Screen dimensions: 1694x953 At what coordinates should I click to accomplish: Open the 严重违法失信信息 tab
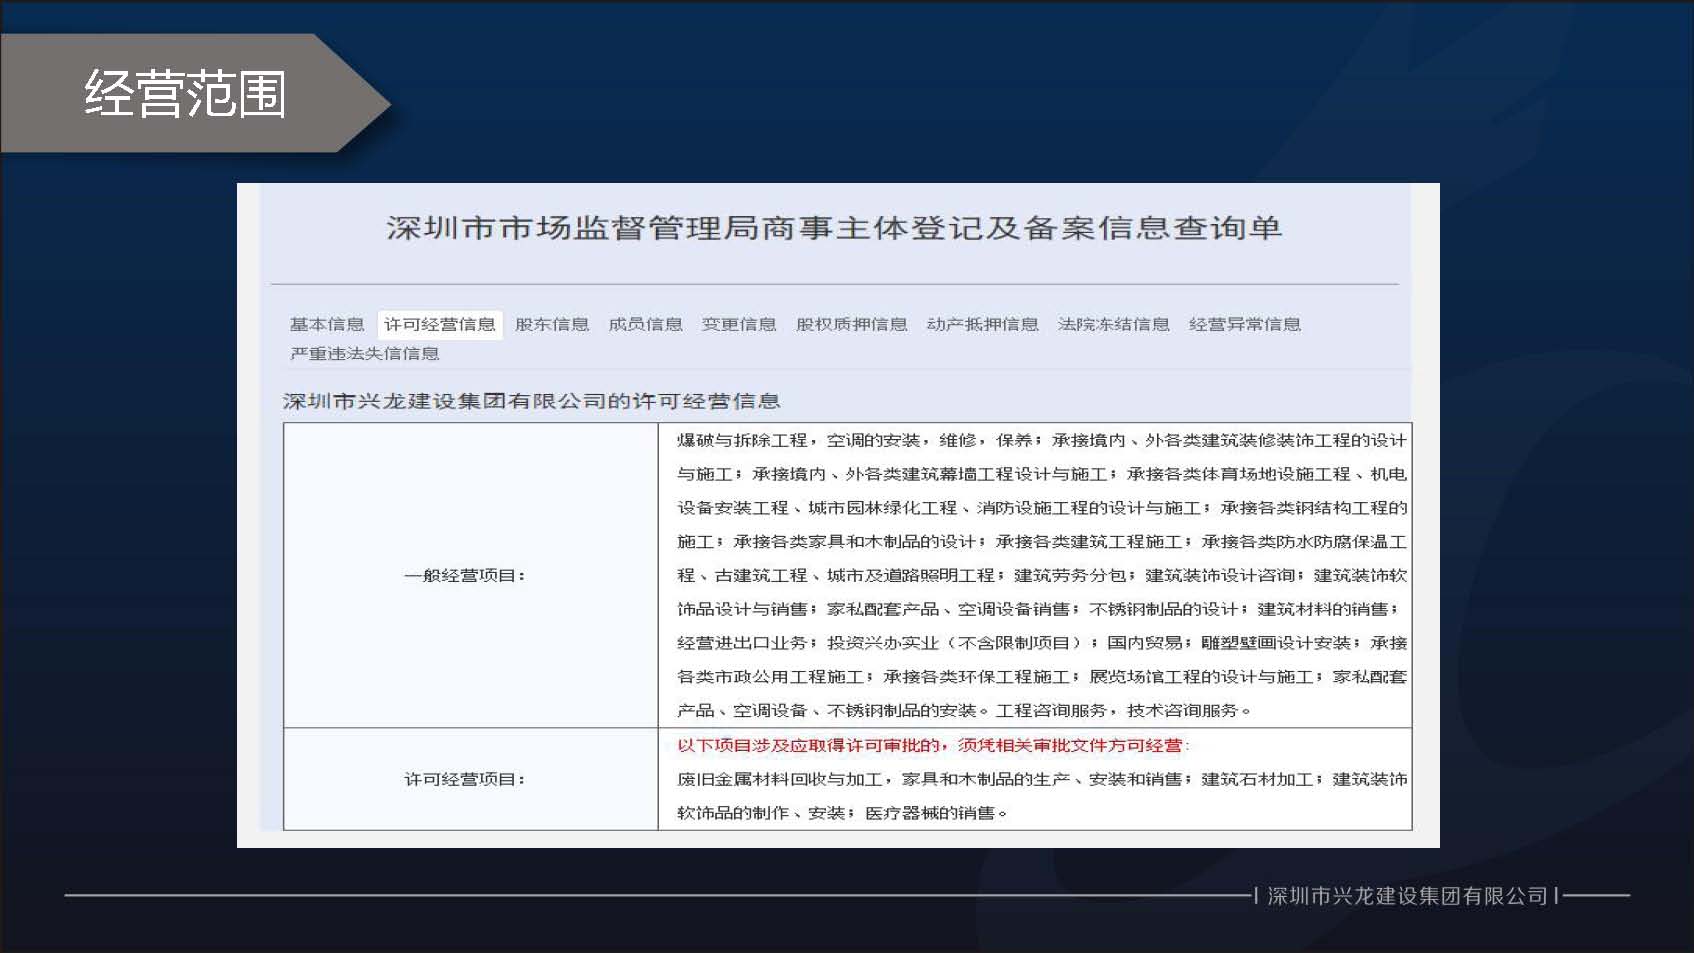pyautogui.click(x=364, y=353)
